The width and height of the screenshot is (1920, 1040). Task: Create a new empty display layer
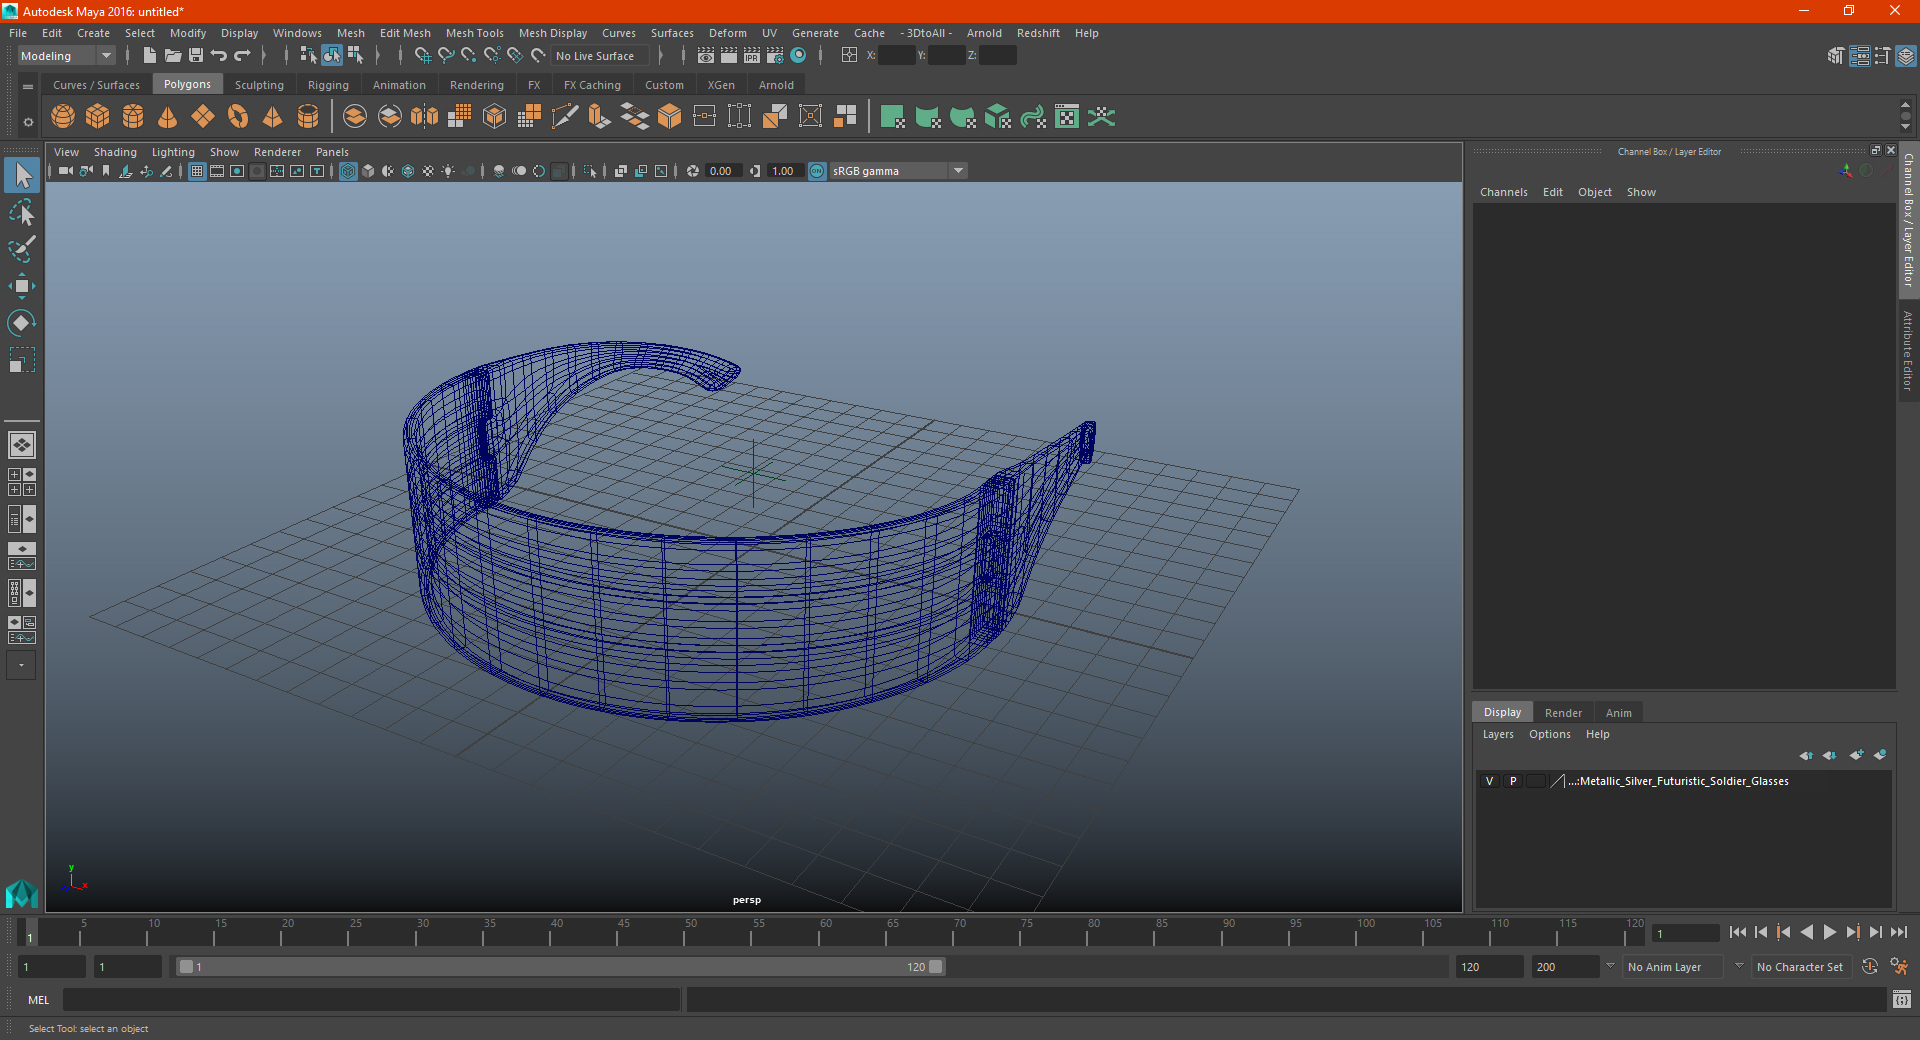click(1856, 755)
